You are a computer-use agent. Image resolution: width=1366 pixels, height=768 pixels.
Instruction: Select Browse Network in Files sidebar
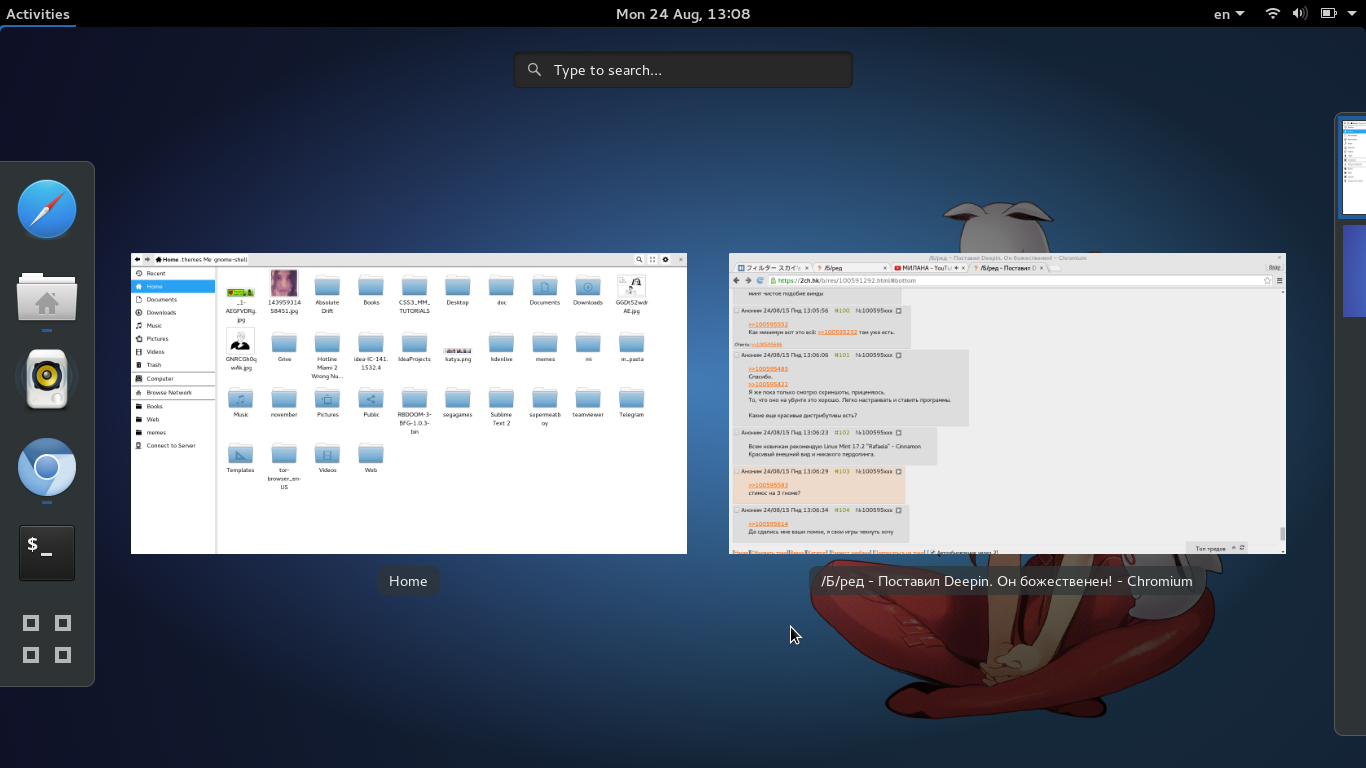click(x=173, y=393)
